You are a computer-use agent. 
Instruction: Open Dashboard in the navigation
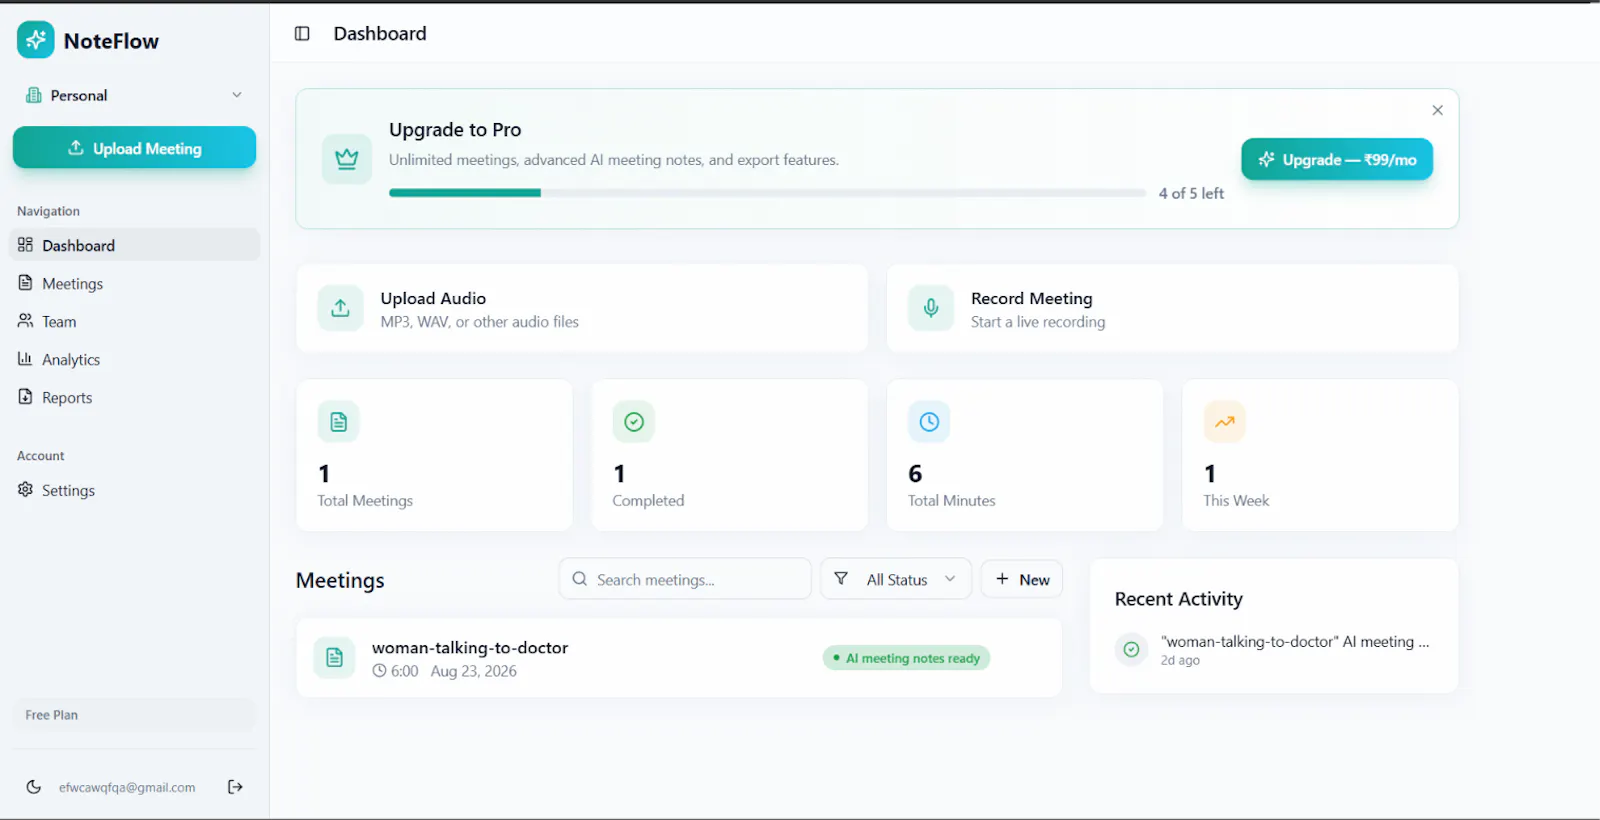click(x=134, y=245)
